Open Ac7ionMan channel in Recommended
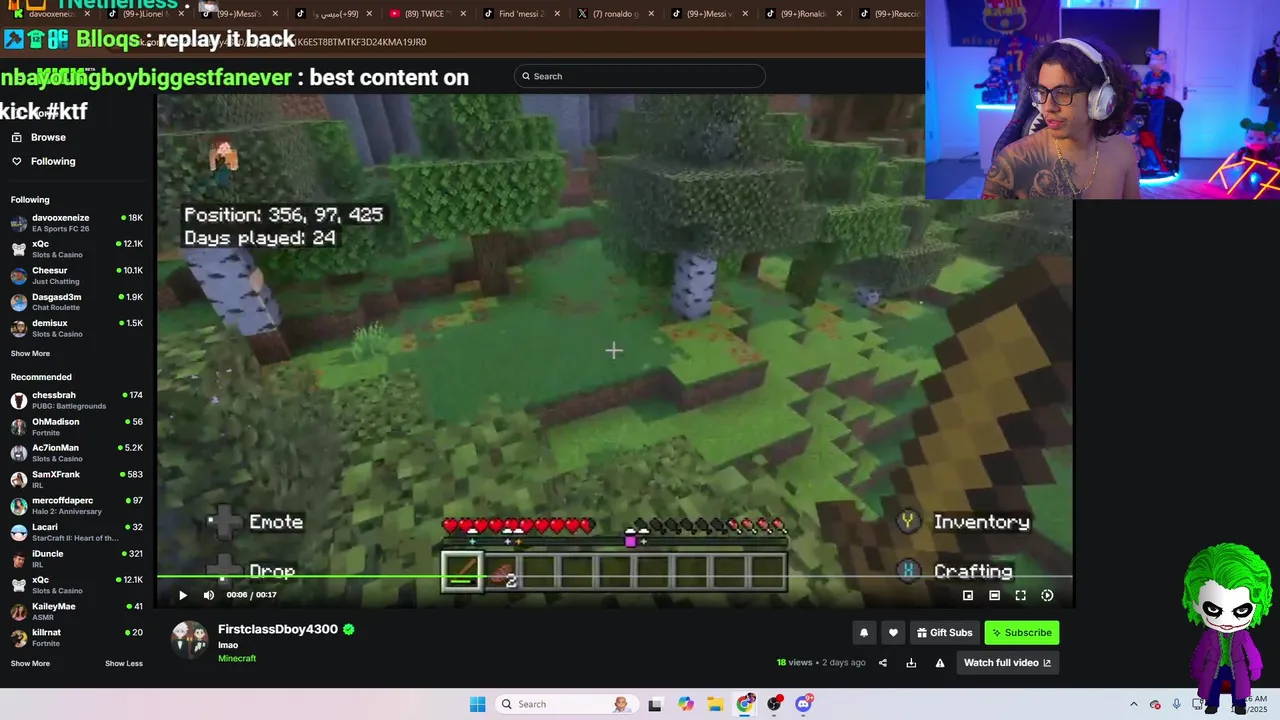Viewport: 1280px width, 720px height. [77, 453]
